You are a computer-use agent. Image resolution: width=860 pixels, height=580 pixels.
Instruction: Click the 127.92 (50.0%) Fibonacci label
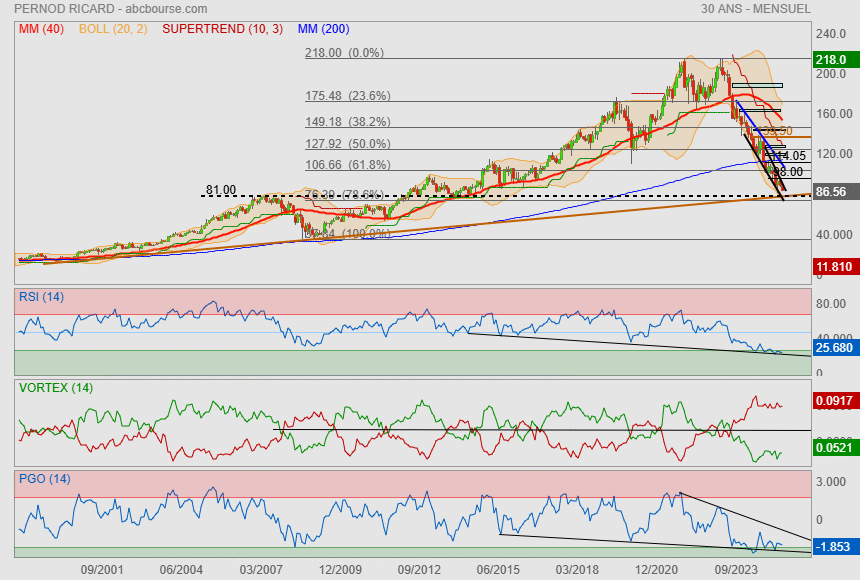(x=348, y=144)
